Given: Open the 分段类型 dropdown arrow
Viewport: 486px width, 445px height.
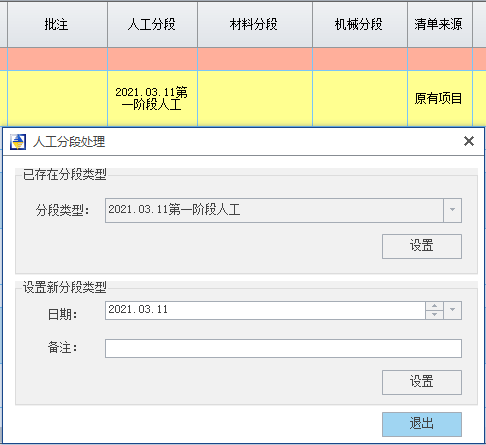Looking at the screenshot, I should [x=452, y=210].
